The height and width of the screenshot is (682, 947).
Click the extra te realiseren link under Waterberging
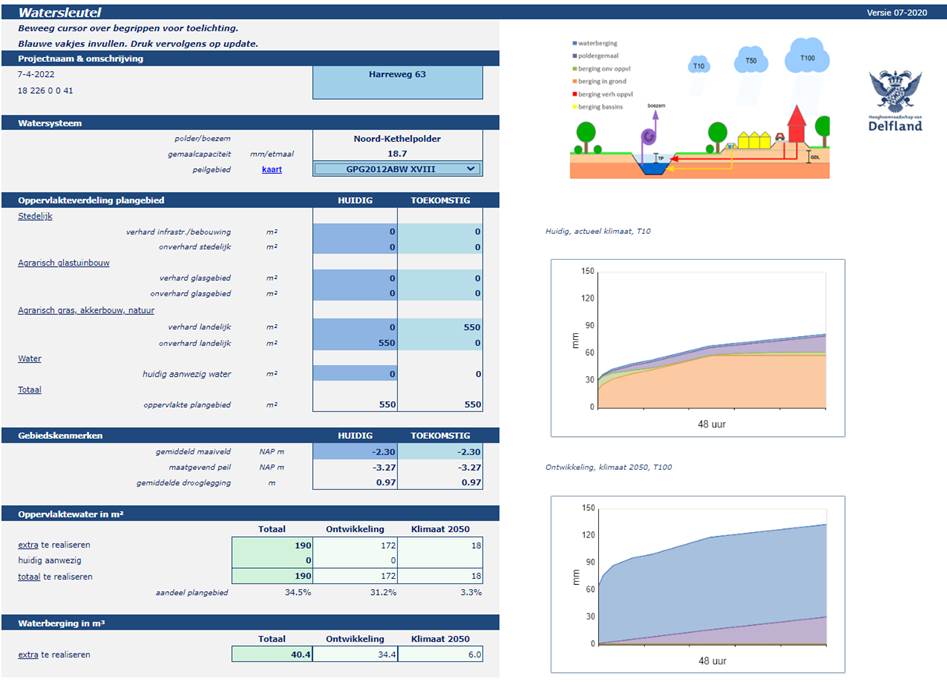[28, 655]
